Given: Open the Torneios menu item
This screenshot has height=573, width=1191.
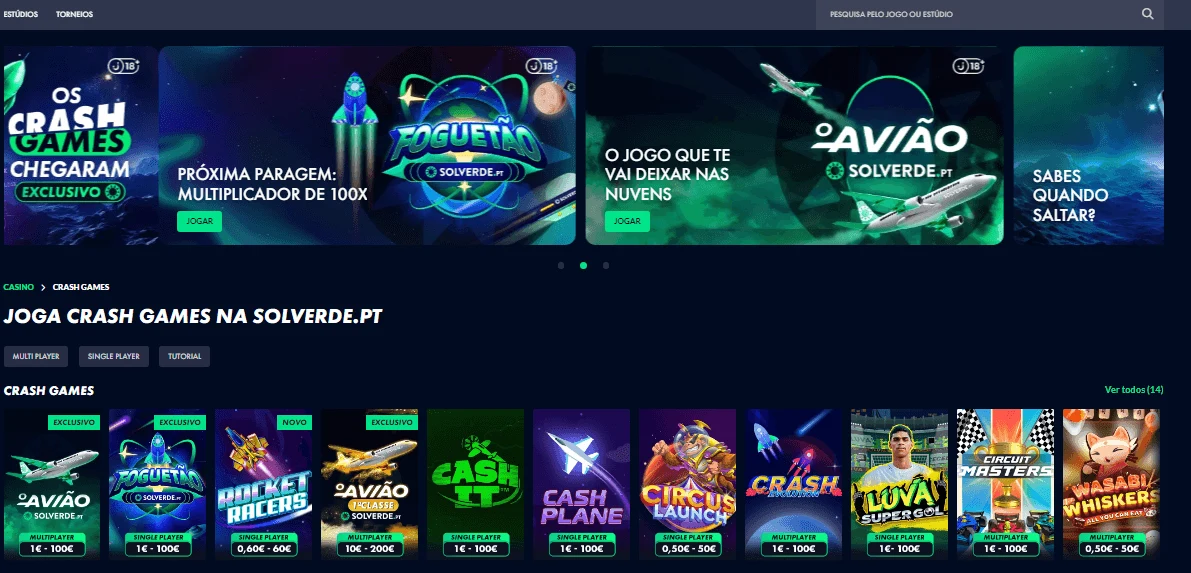Looking at the screenshot, I should point(74,14).
